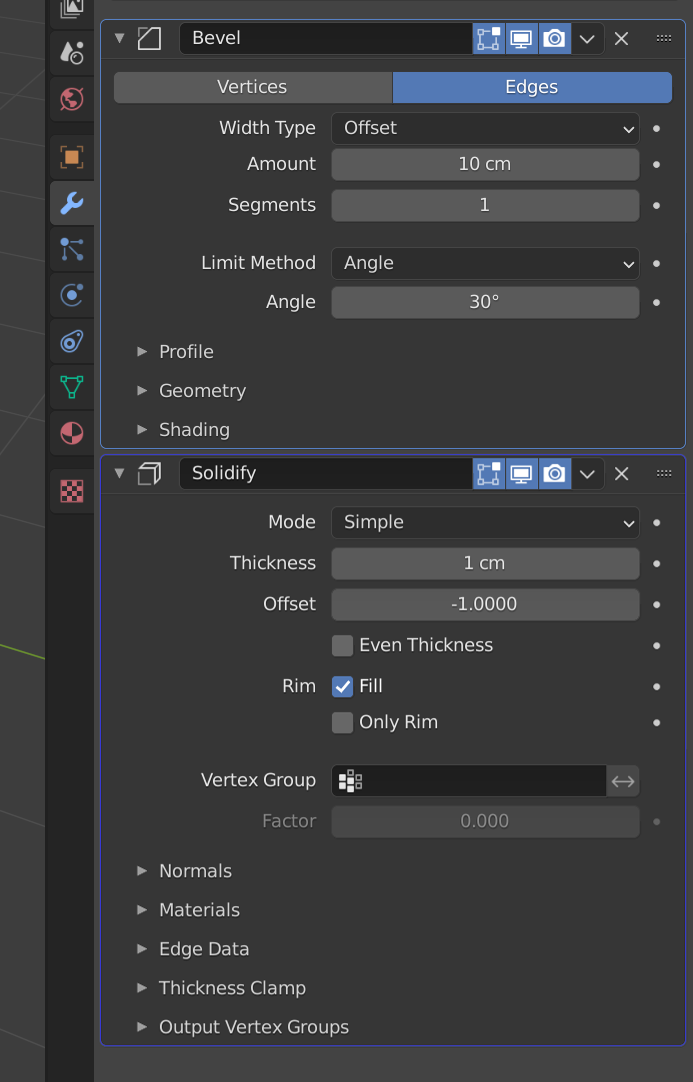Click the Segments value field
This screenshot has width=693, height=1082.
[x=485, y=205]
